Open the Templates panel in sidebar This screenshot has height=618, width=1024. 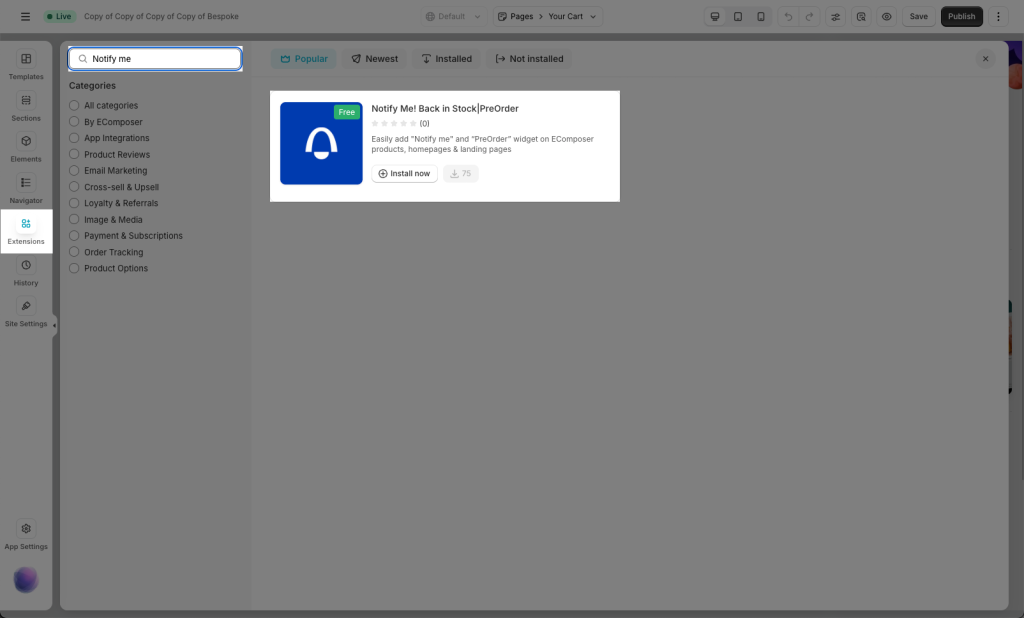(26, 65)
